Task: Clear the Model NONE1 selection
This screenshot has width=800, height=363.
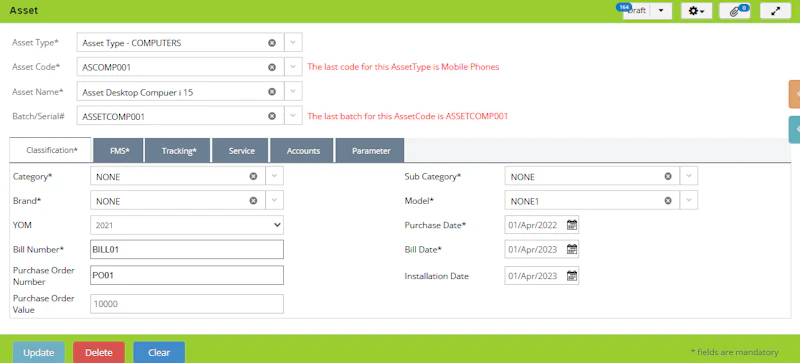Action: tap(668, 201)
